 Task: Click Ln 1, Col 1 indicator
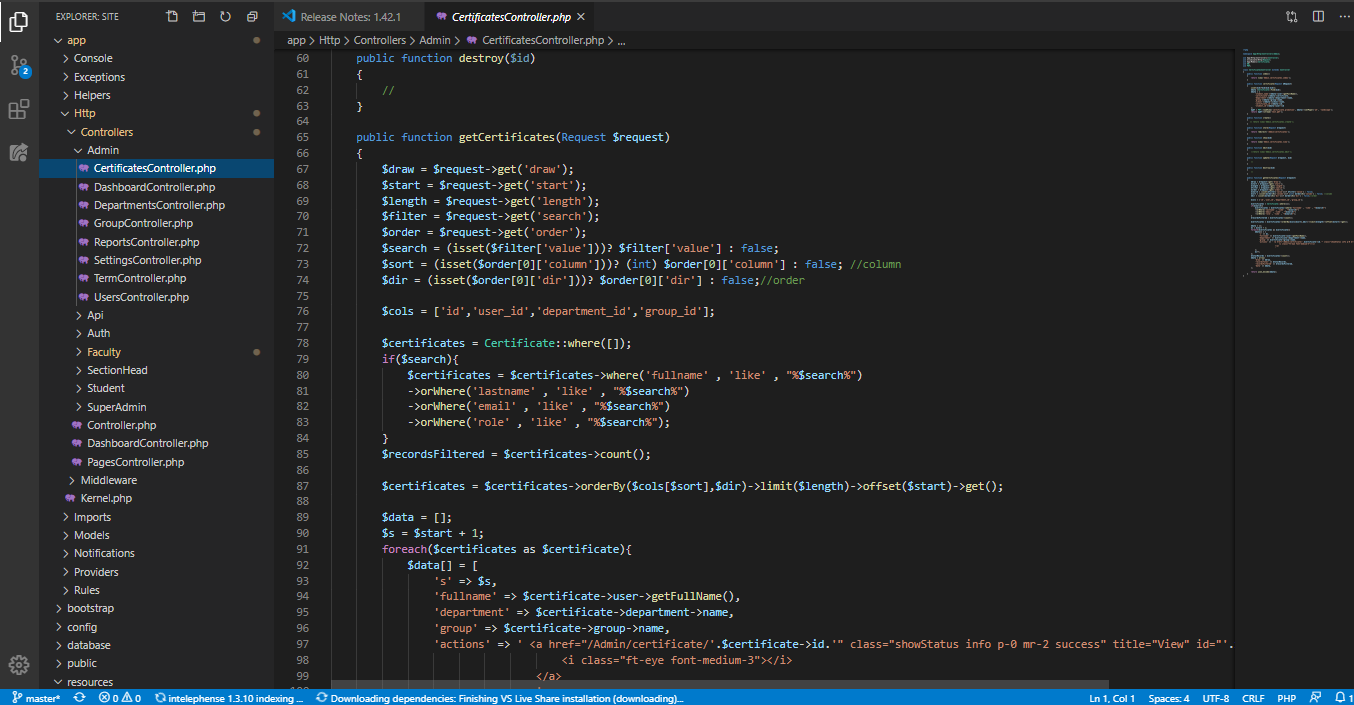pos(1112,698)
